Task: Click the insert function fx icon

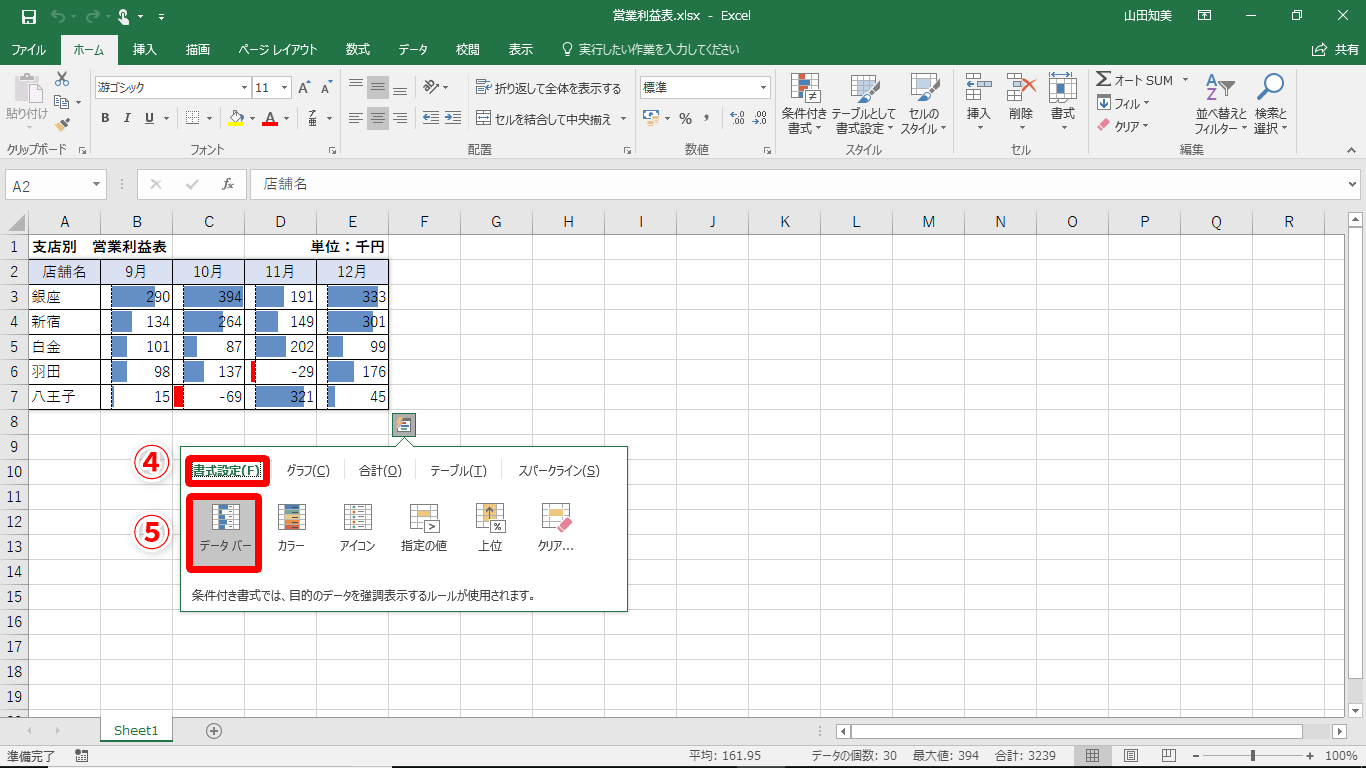Action: click(x=228, y=184)
